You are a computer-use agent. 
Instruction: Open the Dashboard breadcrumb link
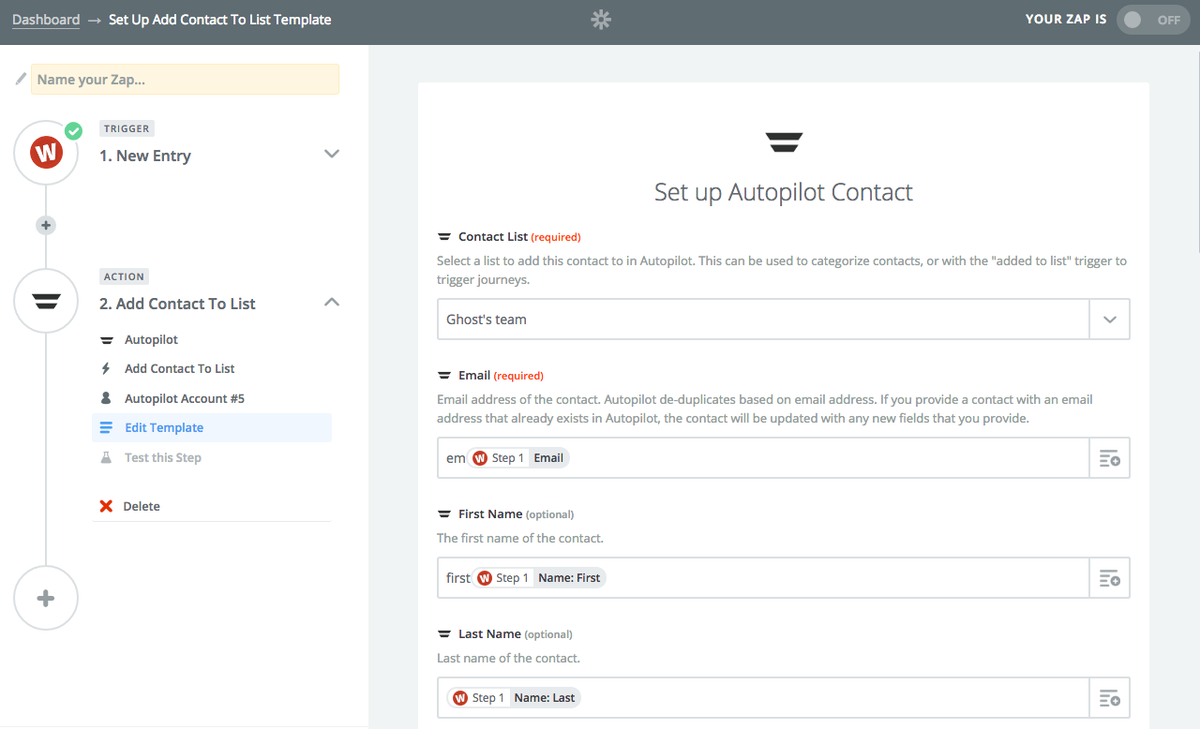pos(45,19)
